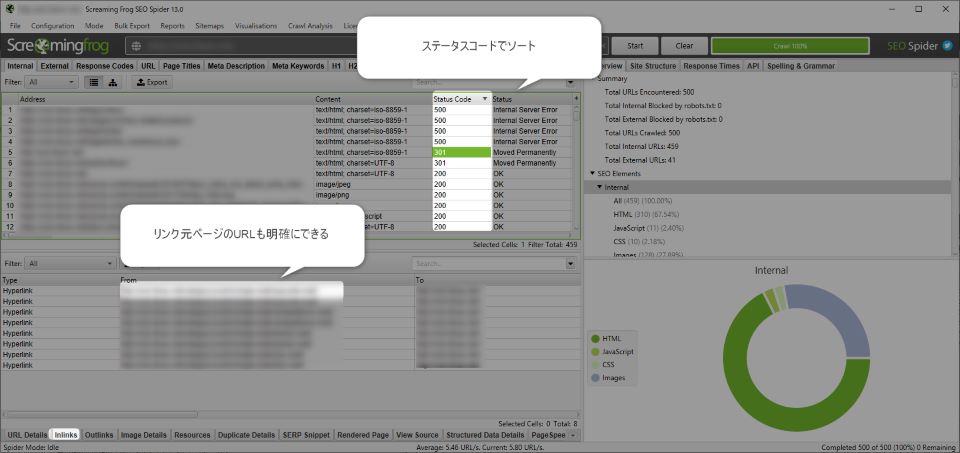Open the Rendered Page bottom tab
Viewport: 960px width, 453px height.
[x=363, y=435]
